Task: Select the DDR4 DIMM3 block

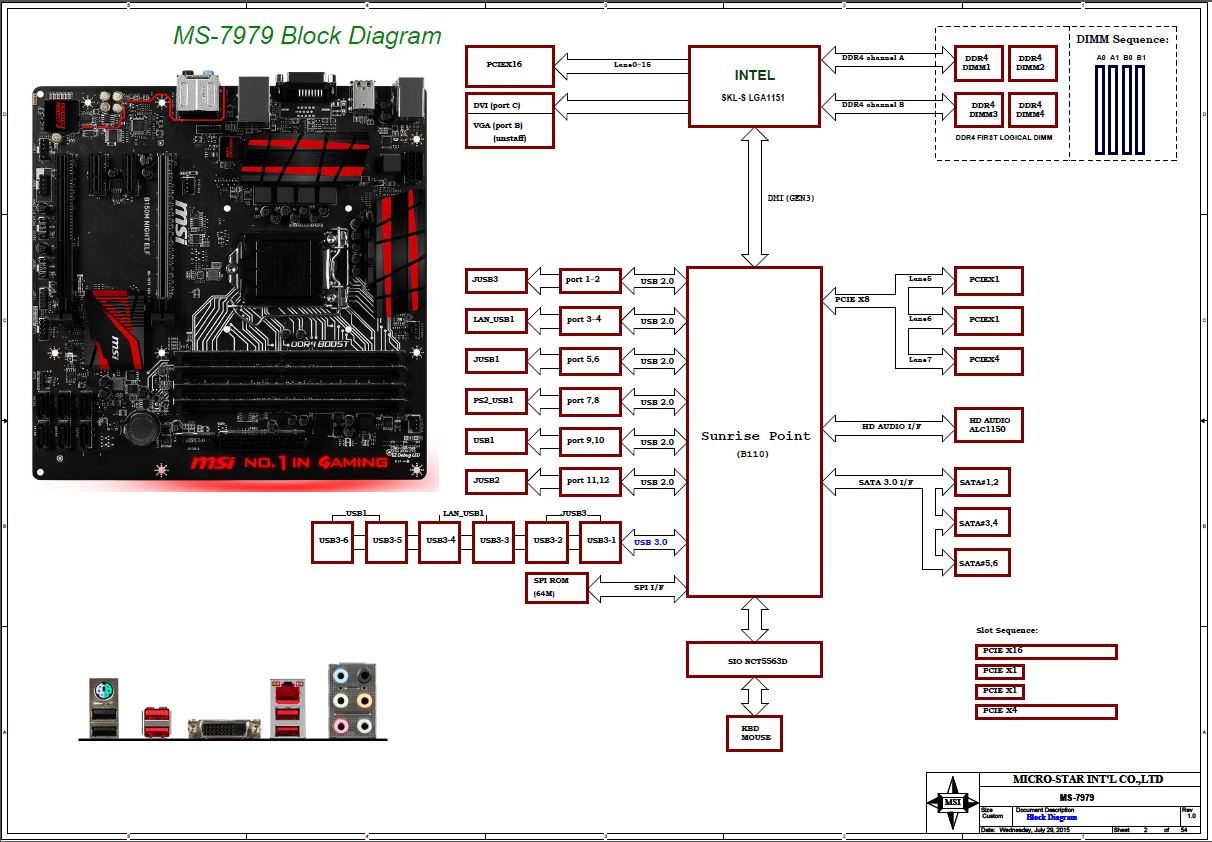Action: (978, 109)
